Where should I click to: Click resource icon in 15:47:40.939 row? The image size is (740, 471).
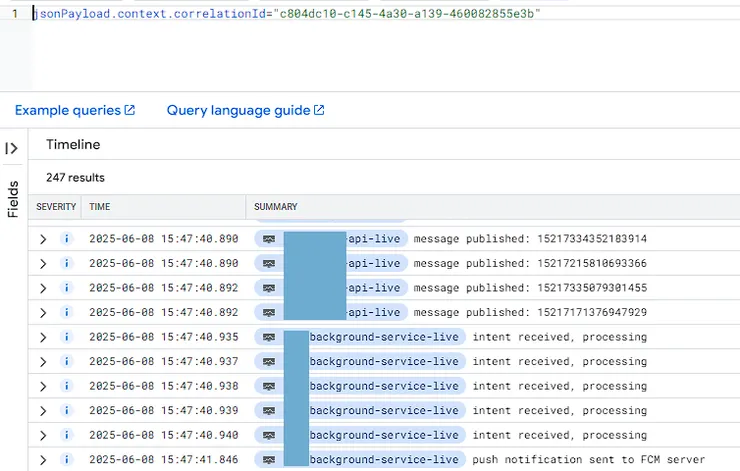coord(269,411)
